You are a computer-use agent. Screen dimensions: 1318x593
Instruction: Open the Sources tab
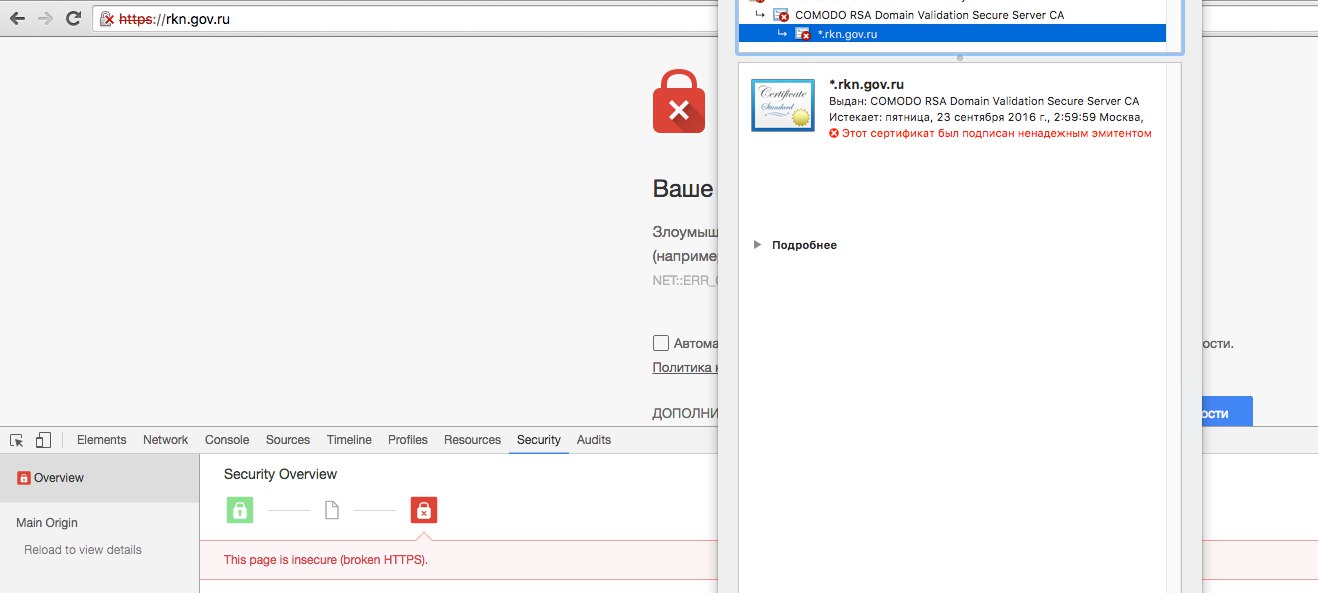click(288, 440)
